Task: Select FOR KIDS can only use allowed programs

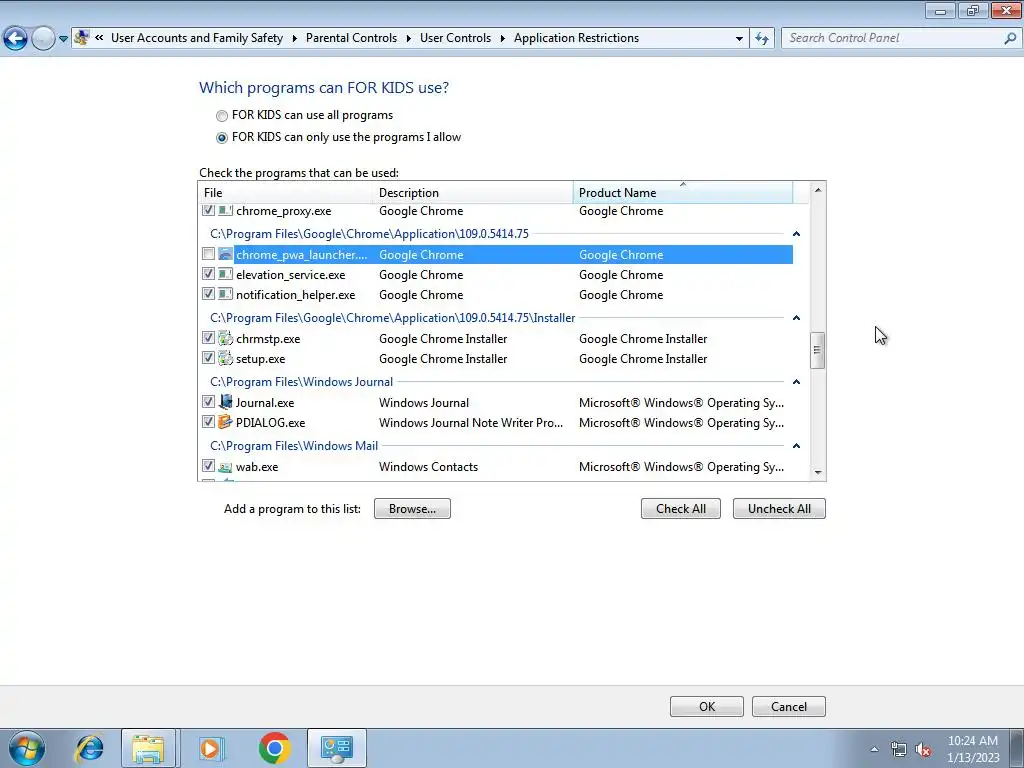Action: pyautogui.click(x=222, y=138)
